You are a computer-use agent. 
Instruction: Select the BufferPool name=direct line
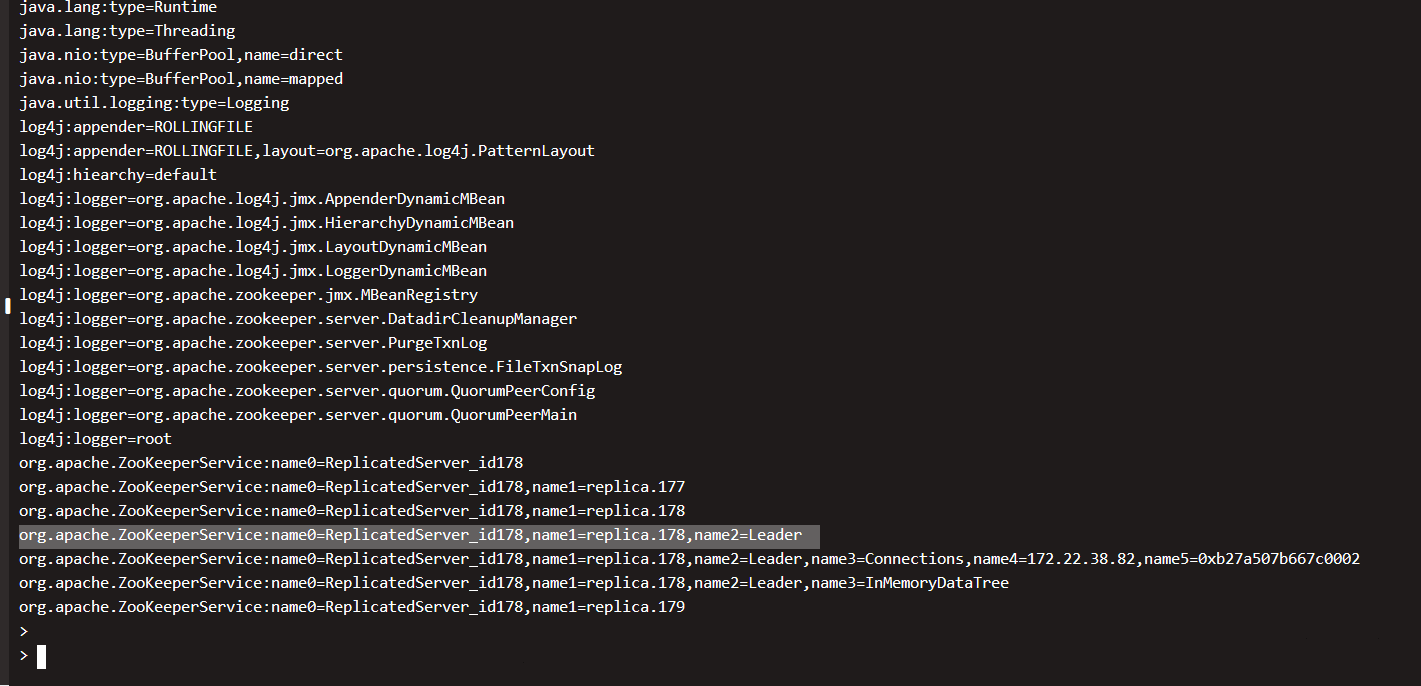pos(181,55)
